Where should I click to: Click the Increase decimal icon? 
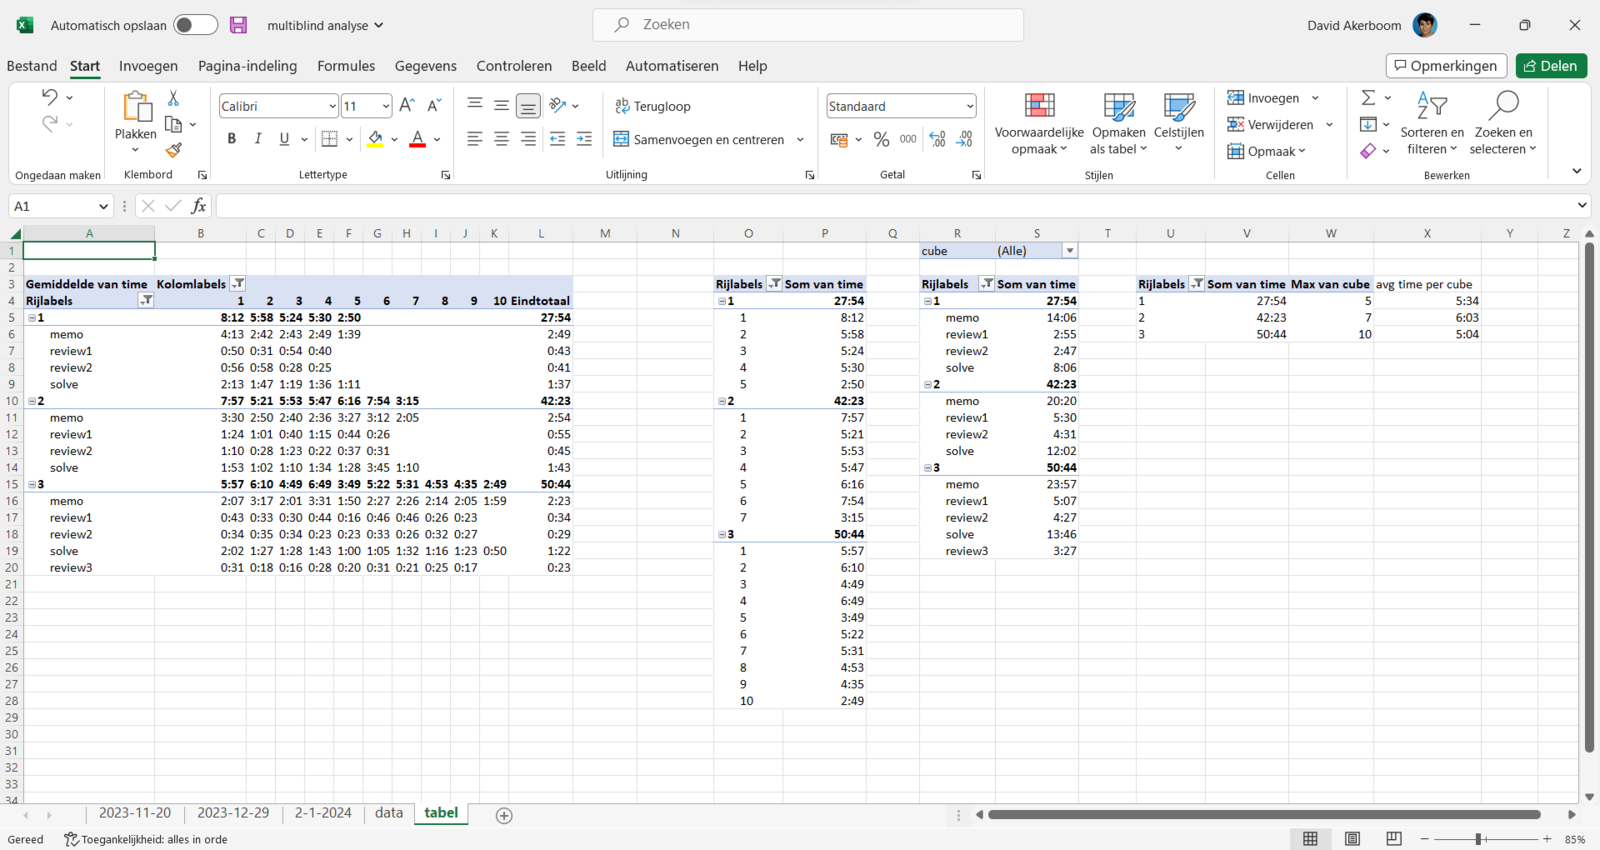(x=937, y=139)
